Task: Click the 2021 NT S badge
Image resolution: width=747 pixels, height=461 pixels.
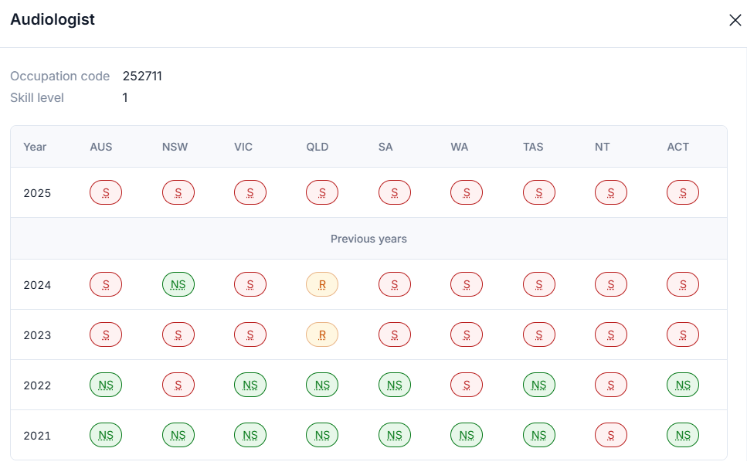Action: click(x=611, y=435)
